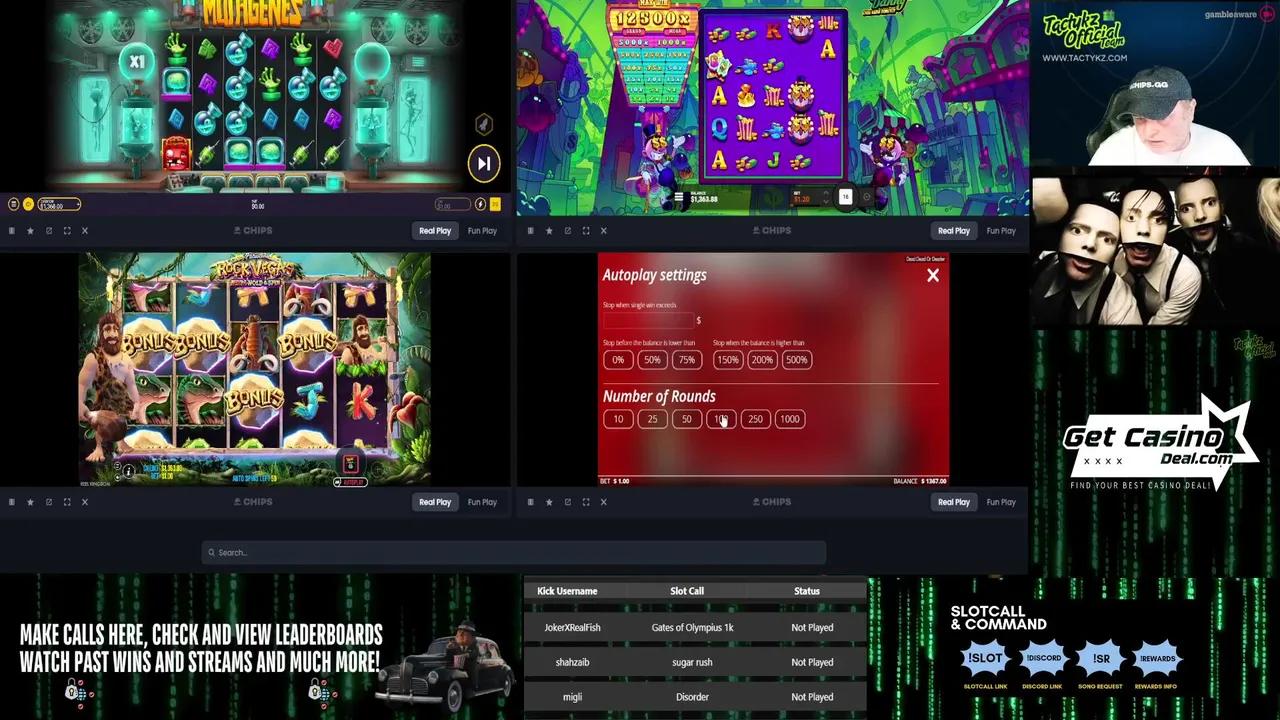Favorite the Mutagenes game with the star icon
The image size is (1280, 720).
[x=30, y=230]
